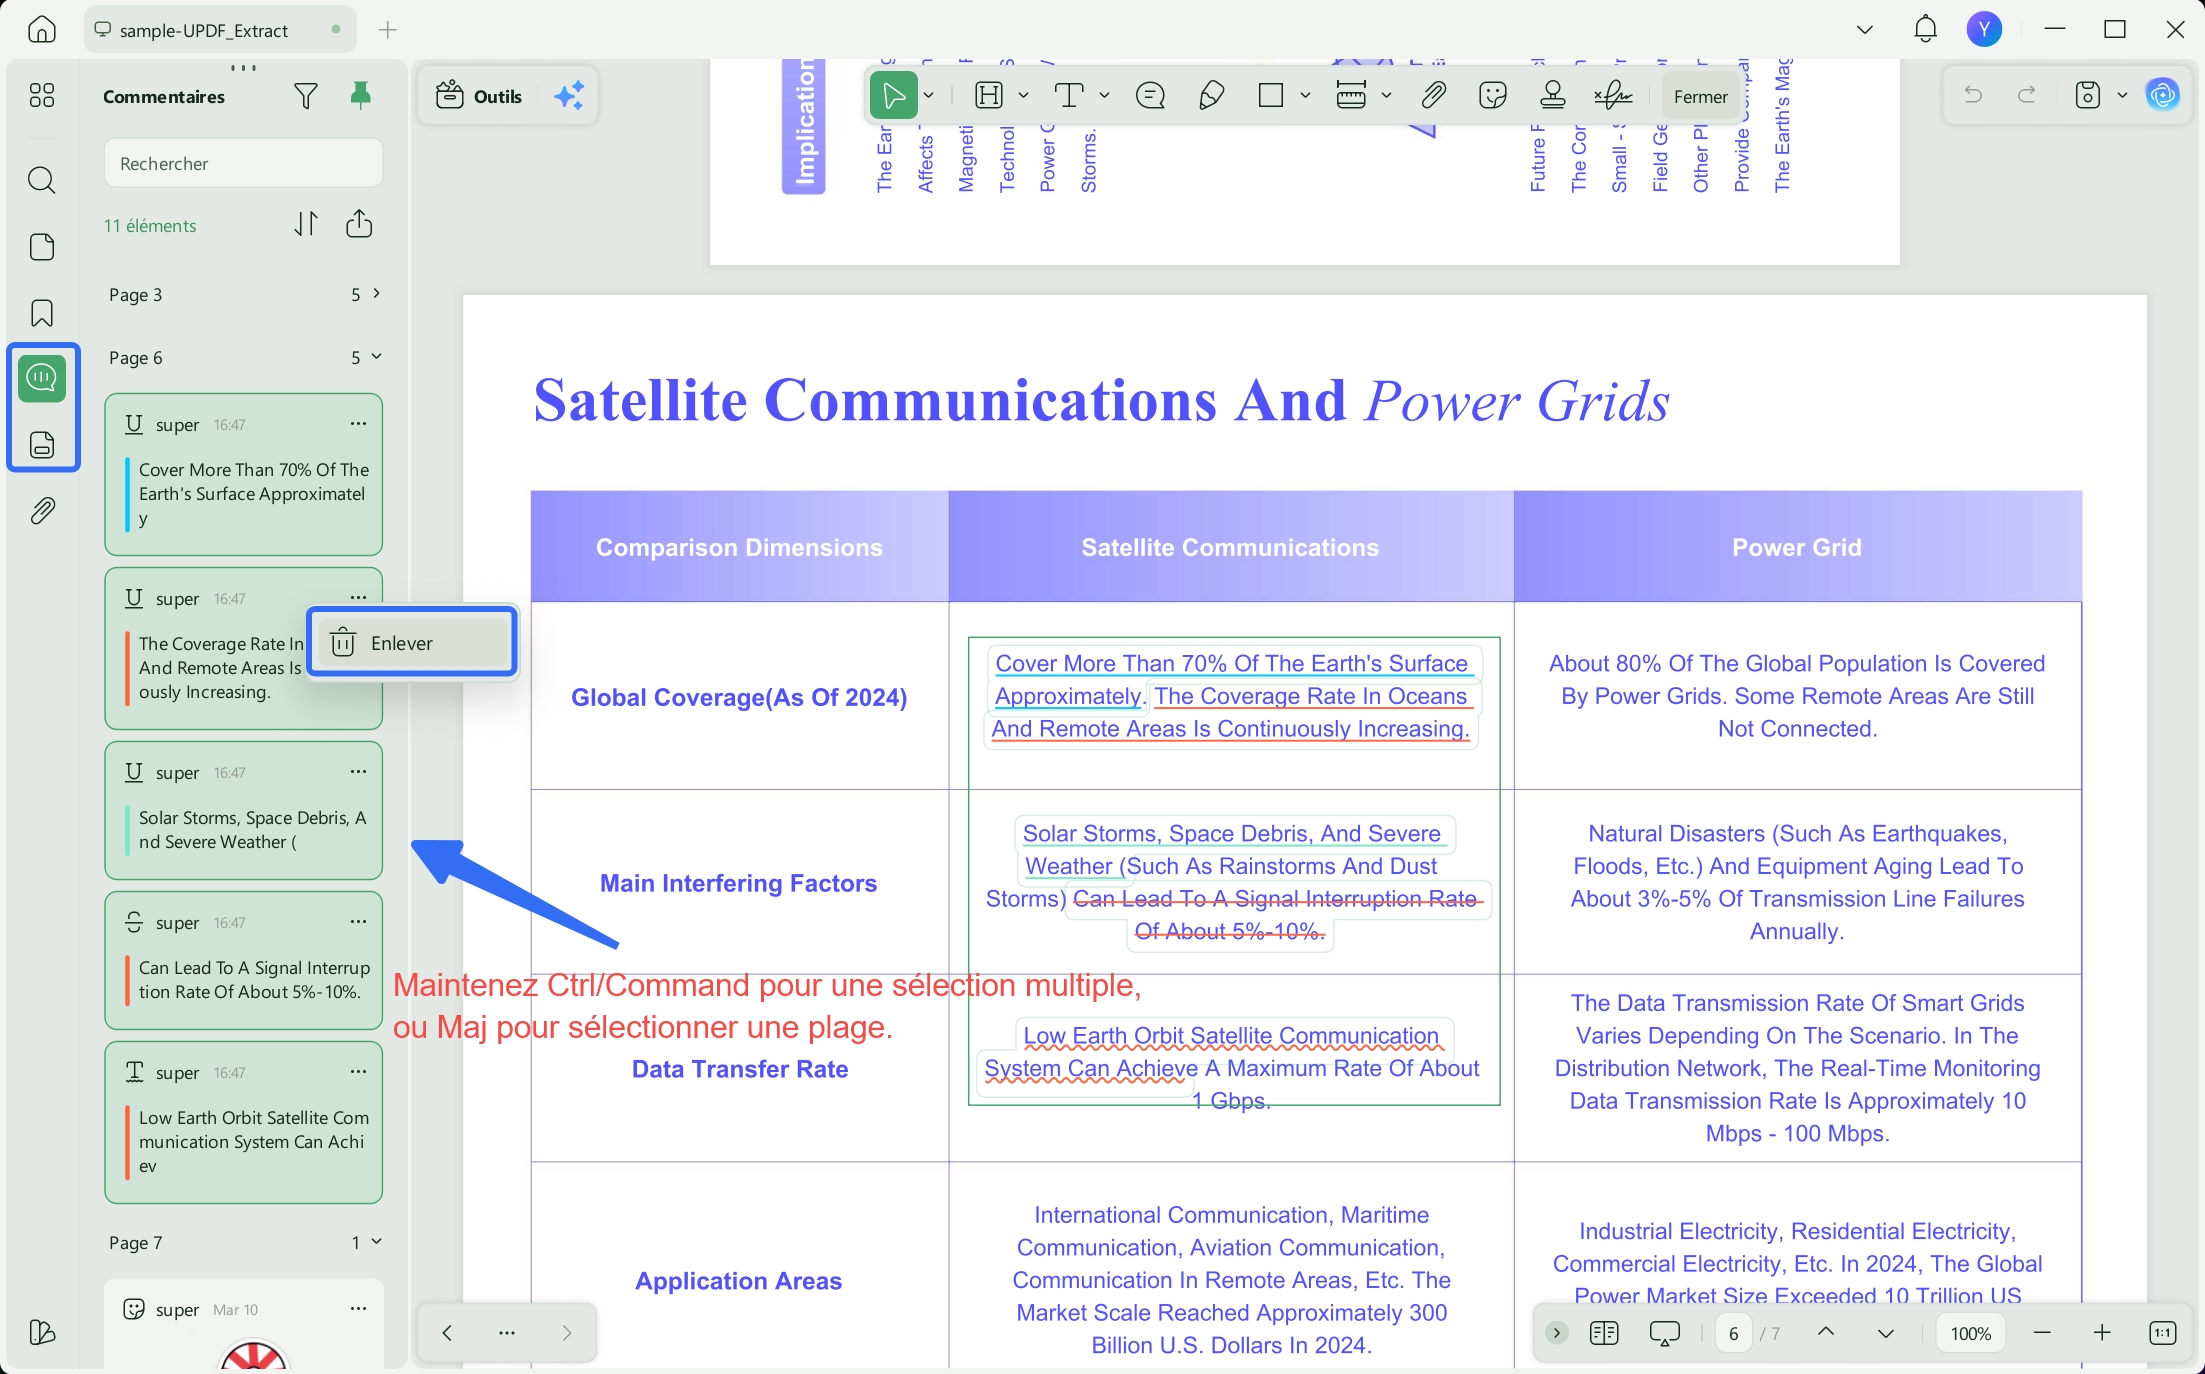Toggle the pin on Commentaires panel
The image size is (2205, 1374).
(361, 96)
